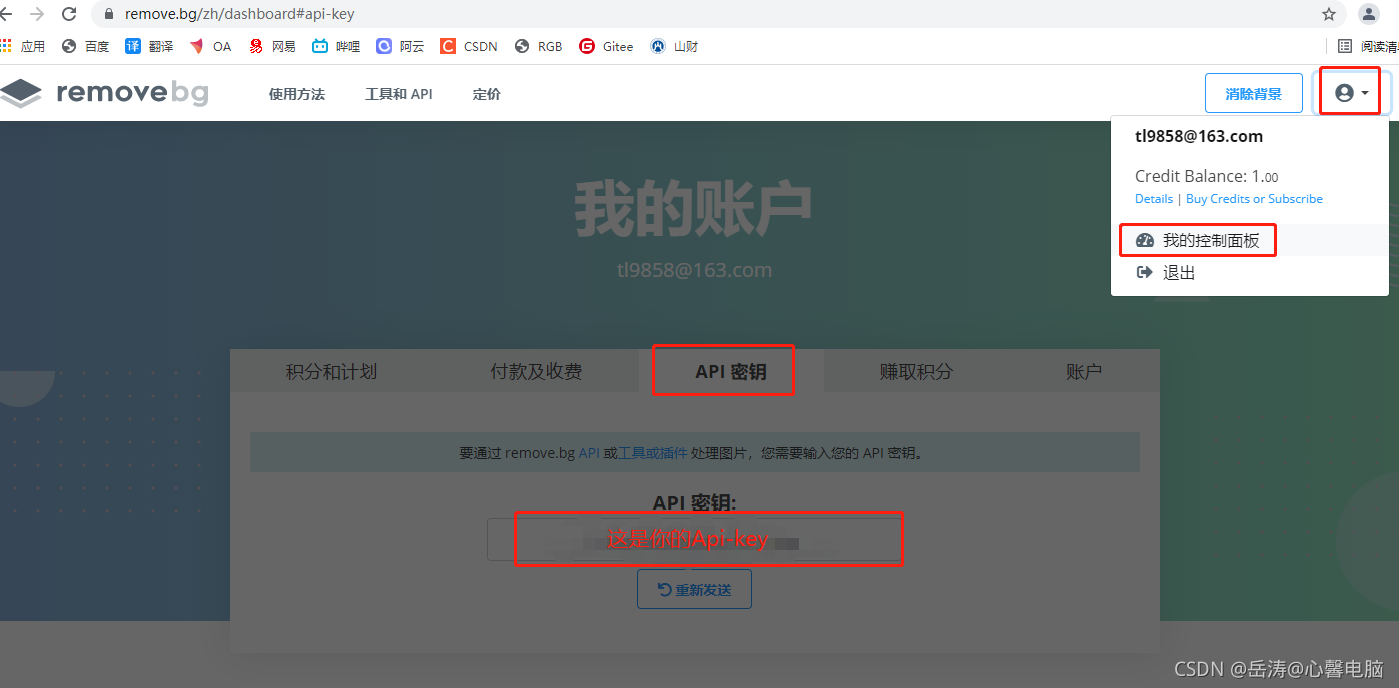Screen dimensions: 1399x688
Task: Bookmark this page with the star icon
Action: click(1329, 14)
